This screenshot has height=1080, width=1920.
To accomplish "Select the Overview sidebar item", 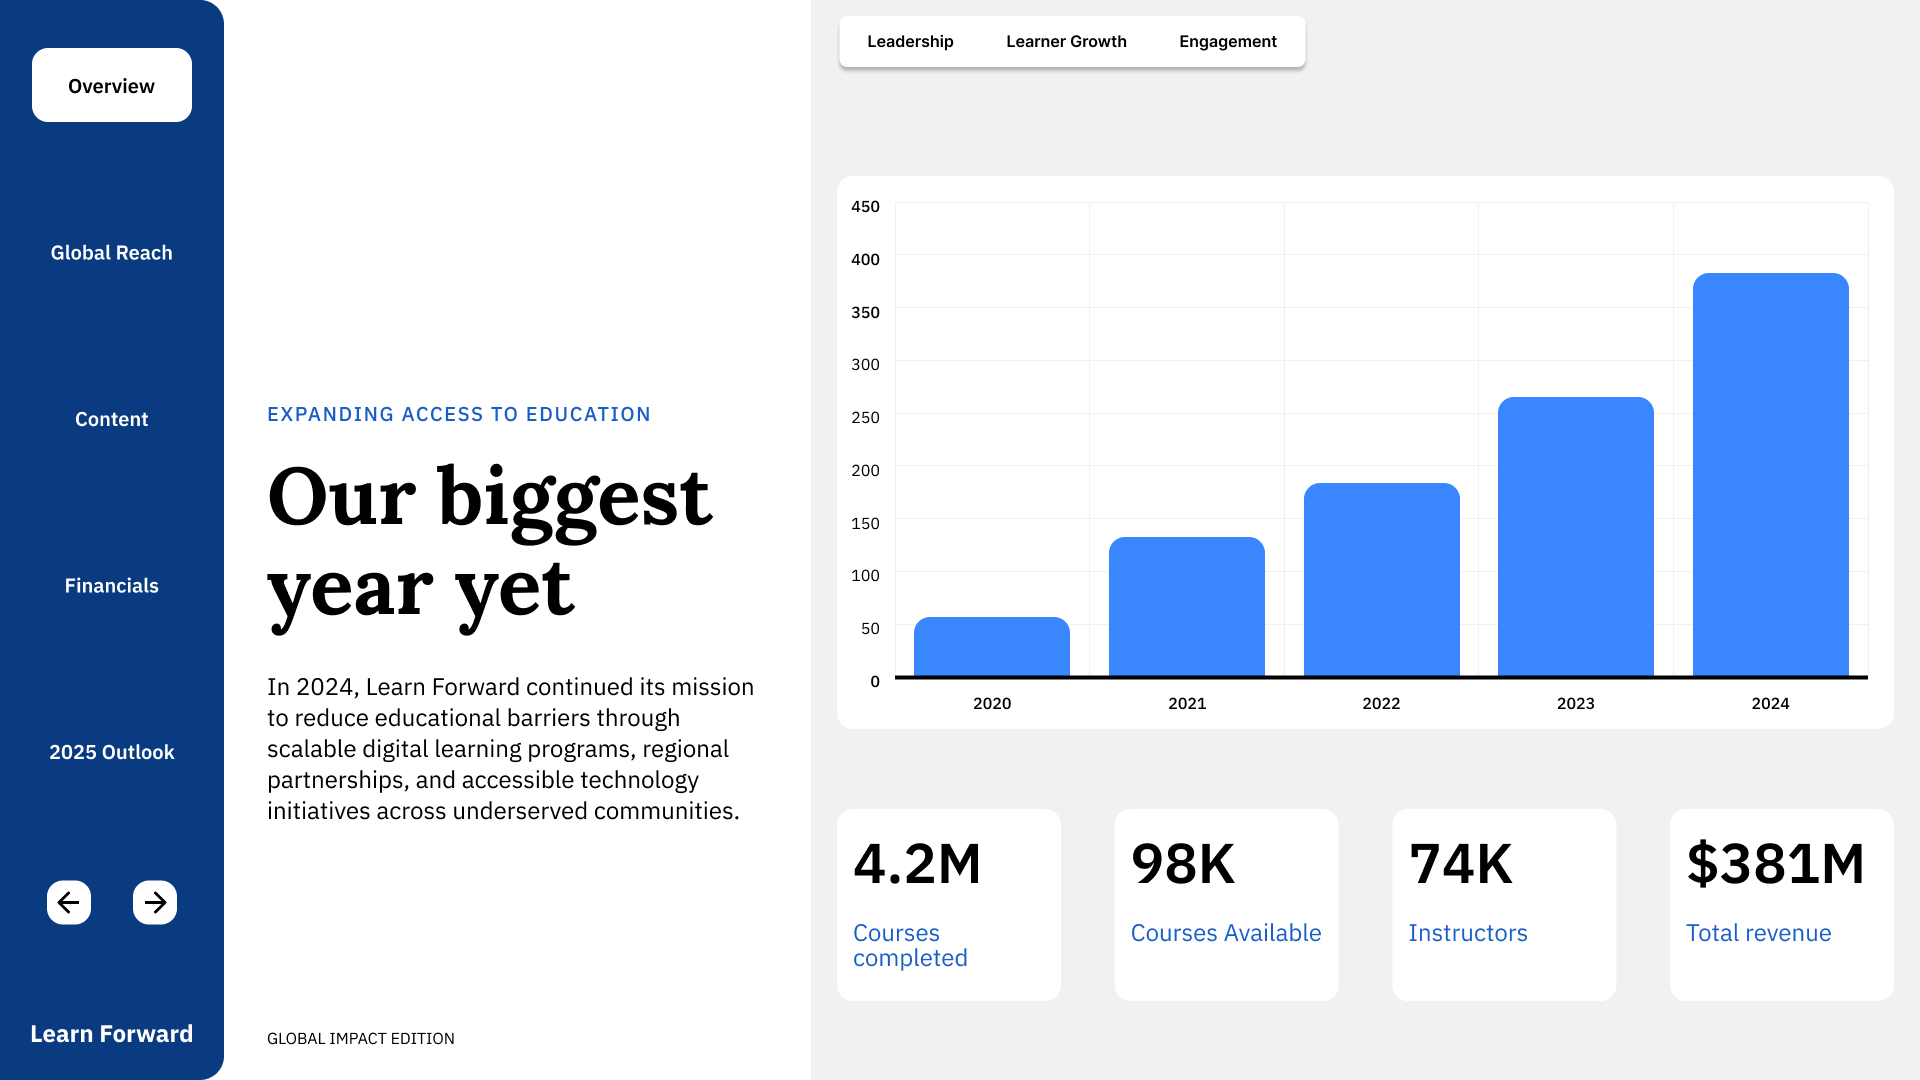I will pyautogui.click(x=112, y=85).
